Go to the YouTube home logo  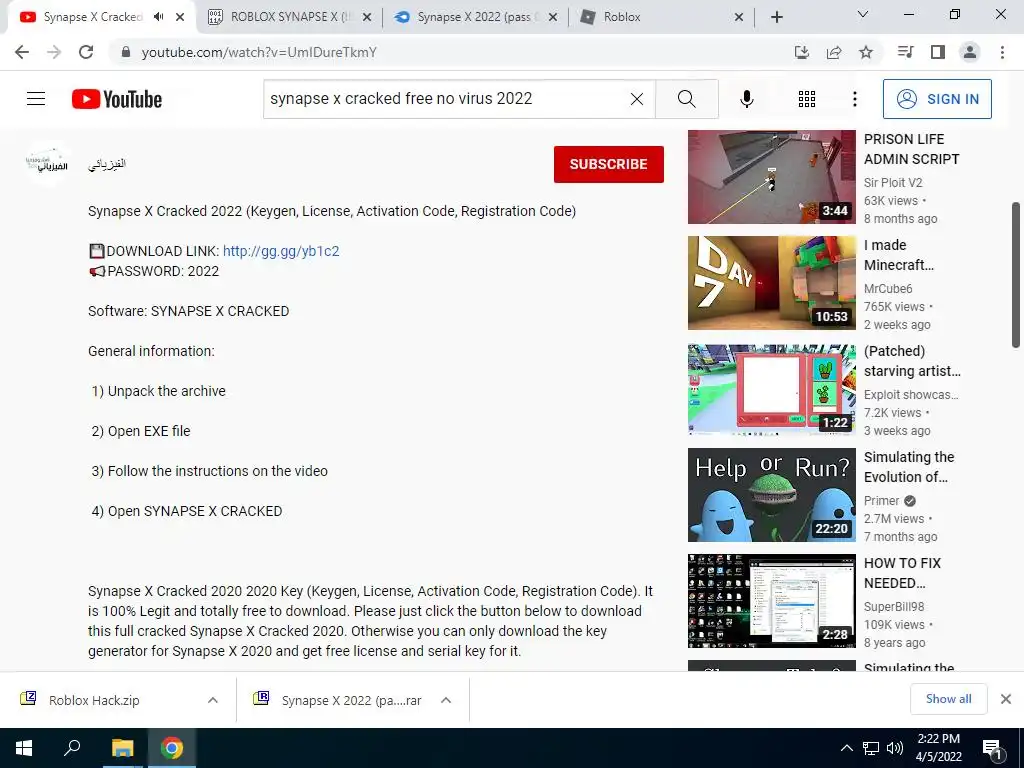tap(117, 99)
